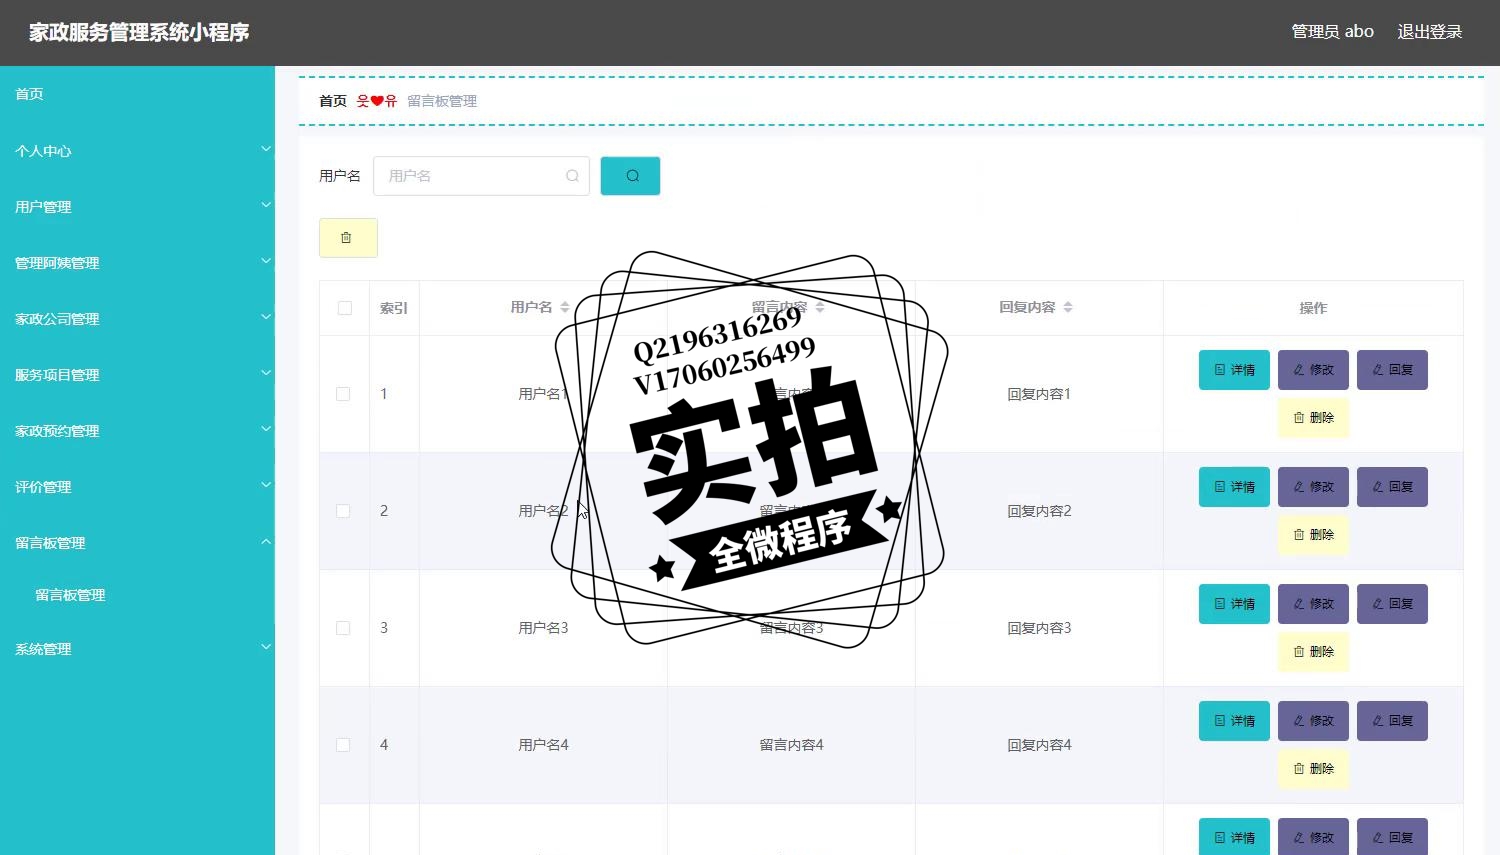Sort by 用户名 column arrows

565,307
